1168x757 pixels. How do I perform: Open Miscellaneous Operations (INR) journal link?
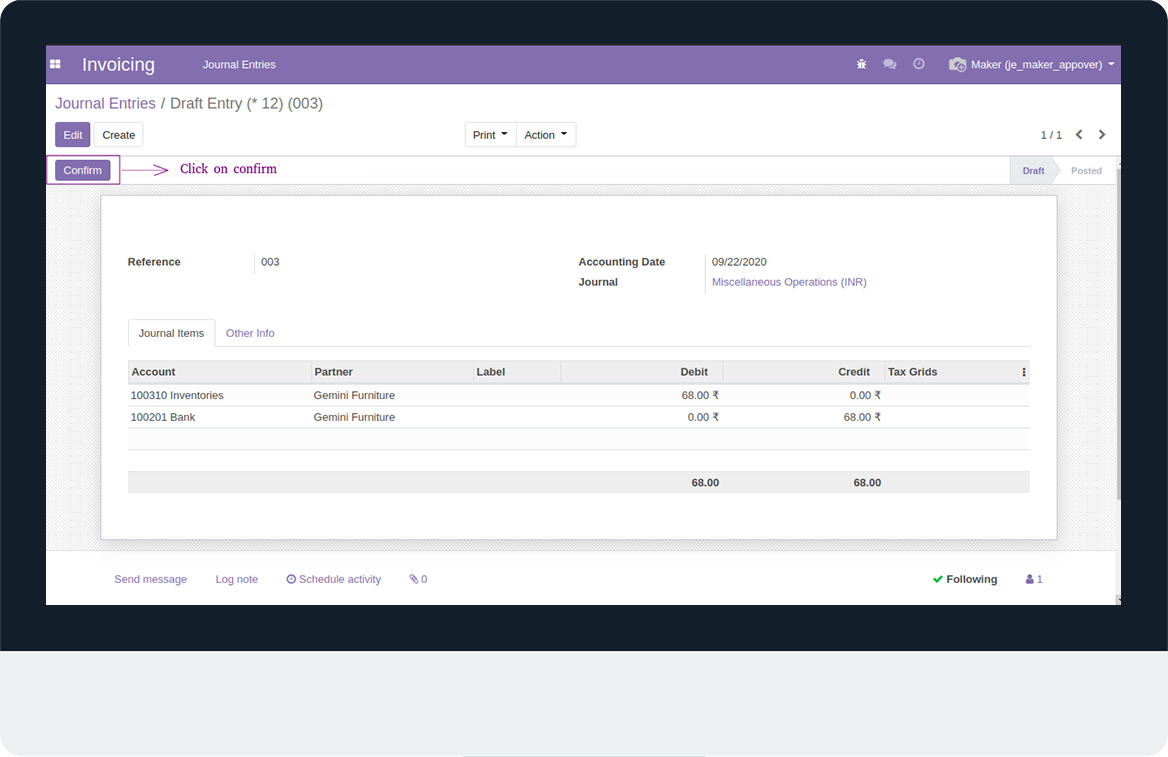click(789, 282)
